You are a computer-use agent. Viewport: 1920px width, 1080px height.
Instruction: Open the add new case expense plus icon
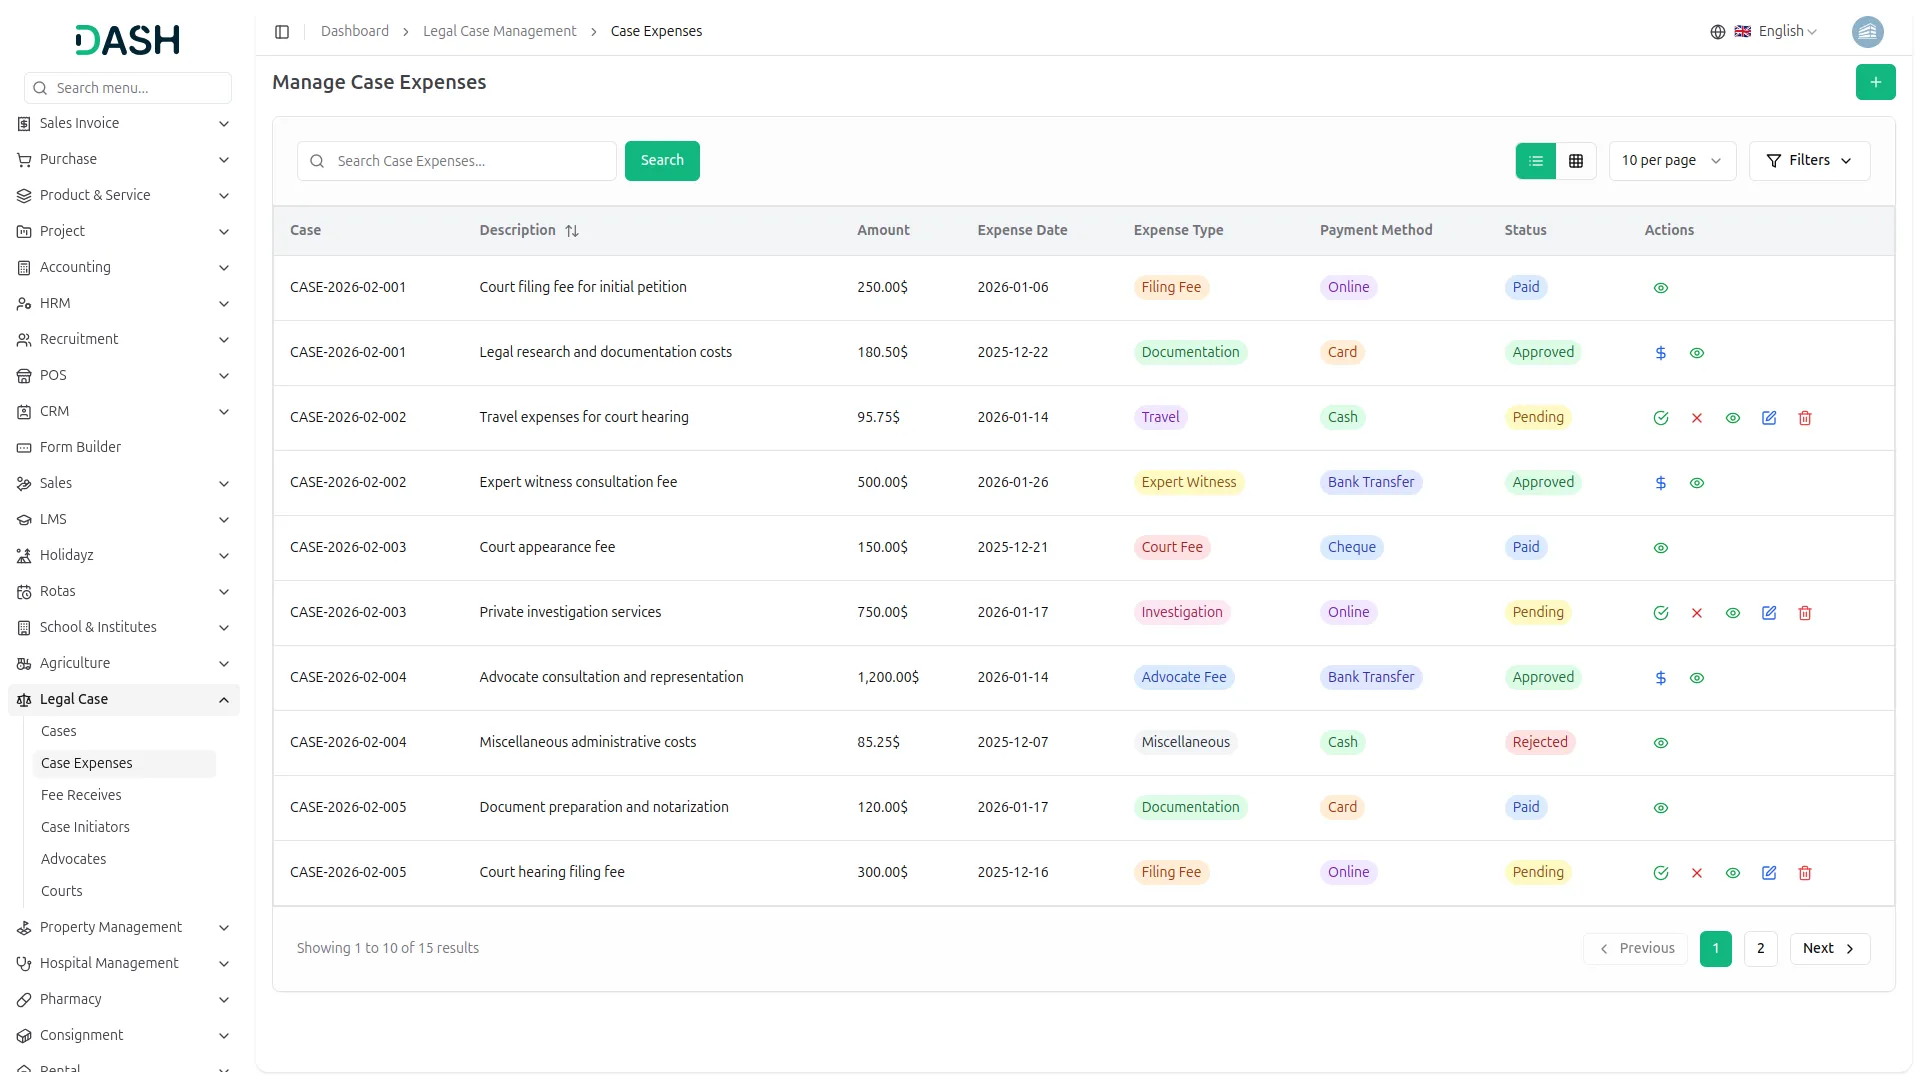click(1876, 82)
